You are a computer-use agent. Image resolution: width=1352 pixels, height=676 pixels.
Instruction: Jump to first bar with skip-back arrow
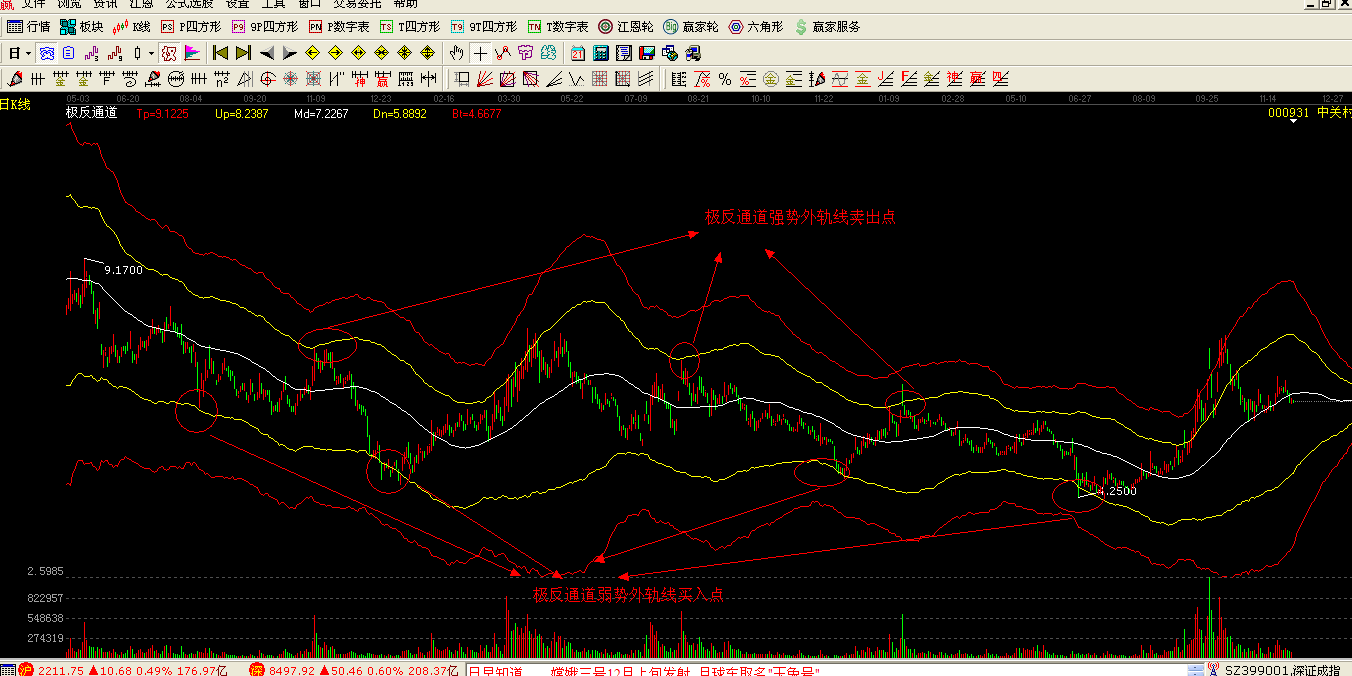(x=221, y=53)
